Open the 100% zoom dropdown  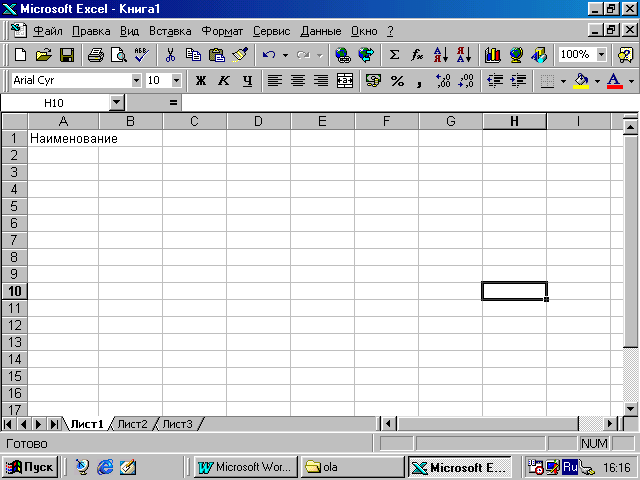coord(601,54)
